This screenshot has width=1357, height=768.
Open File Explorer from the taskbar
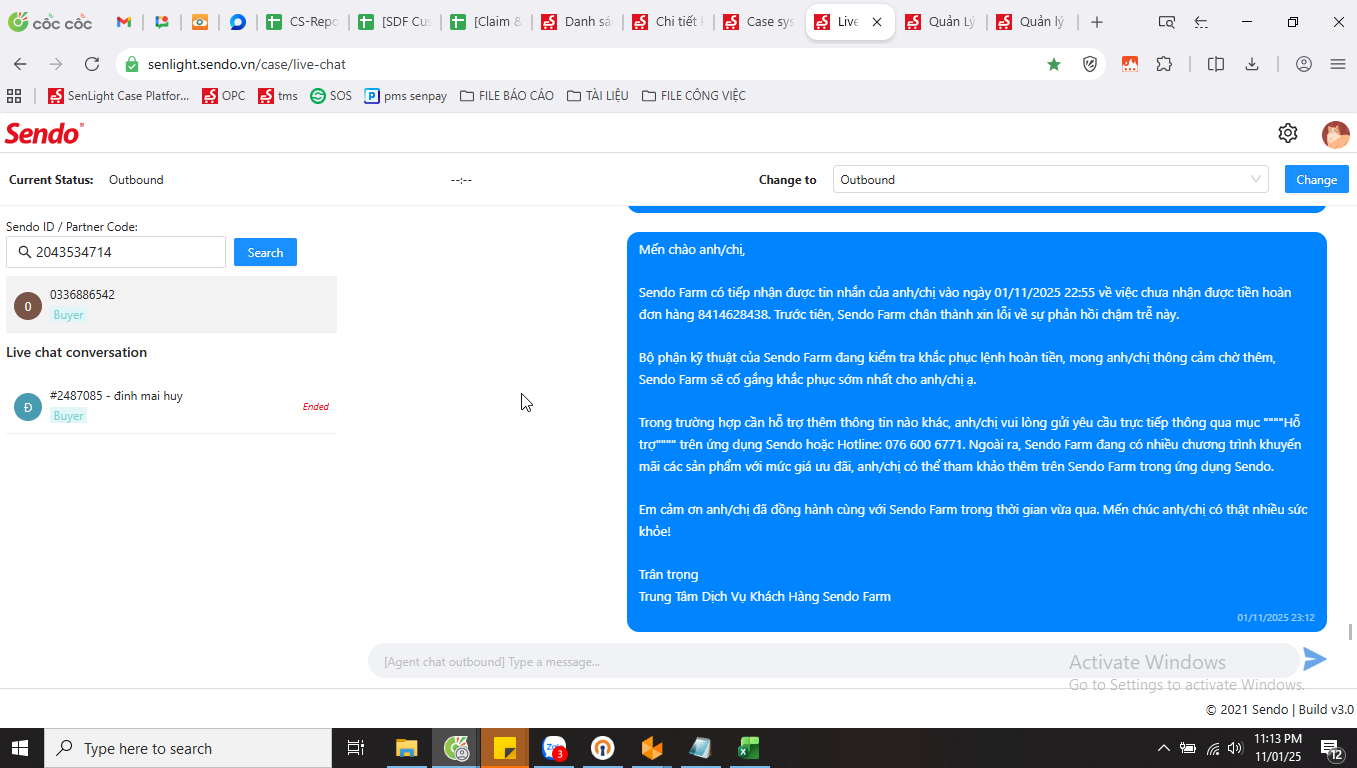click(406, 748)
